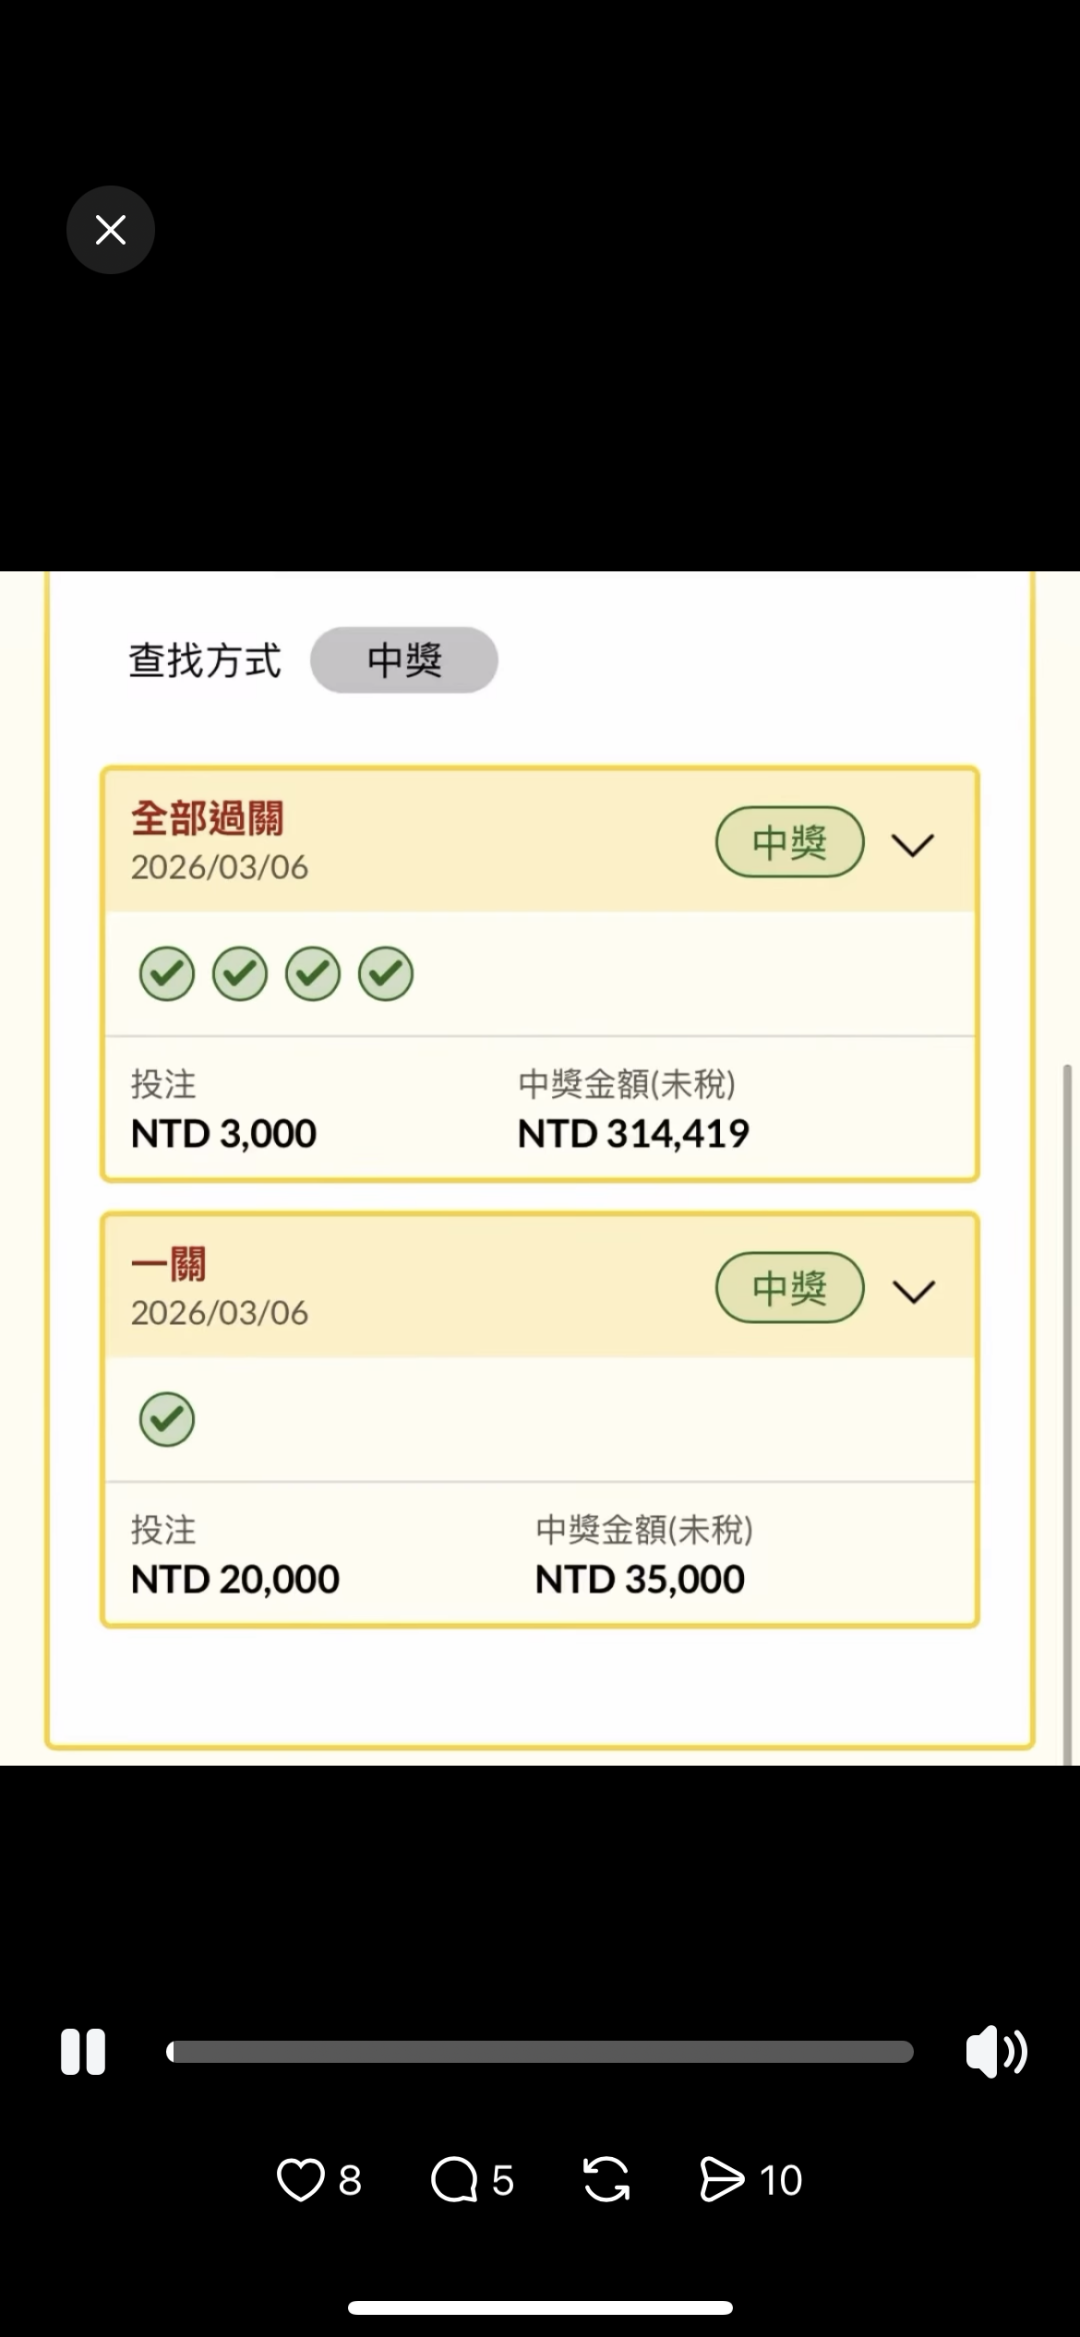Close the video with the X button
Screen dimensions: 1080x2337
110,230
